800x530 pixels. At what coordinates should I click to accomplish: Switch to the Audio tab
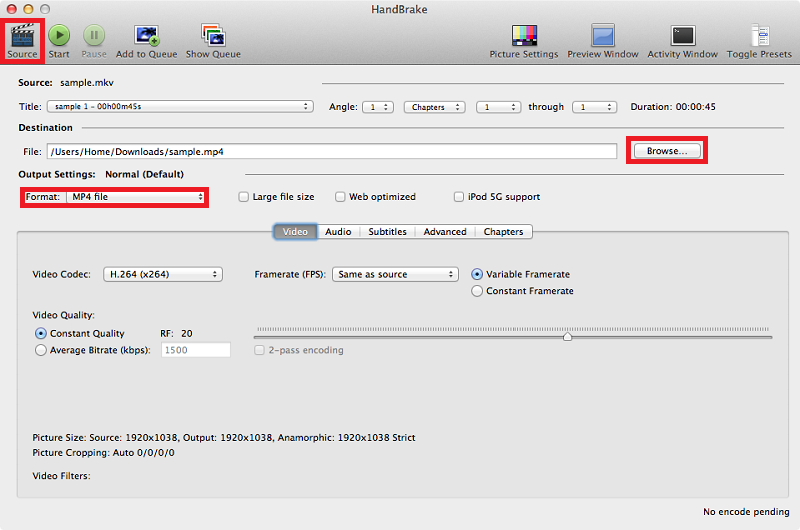338,232
